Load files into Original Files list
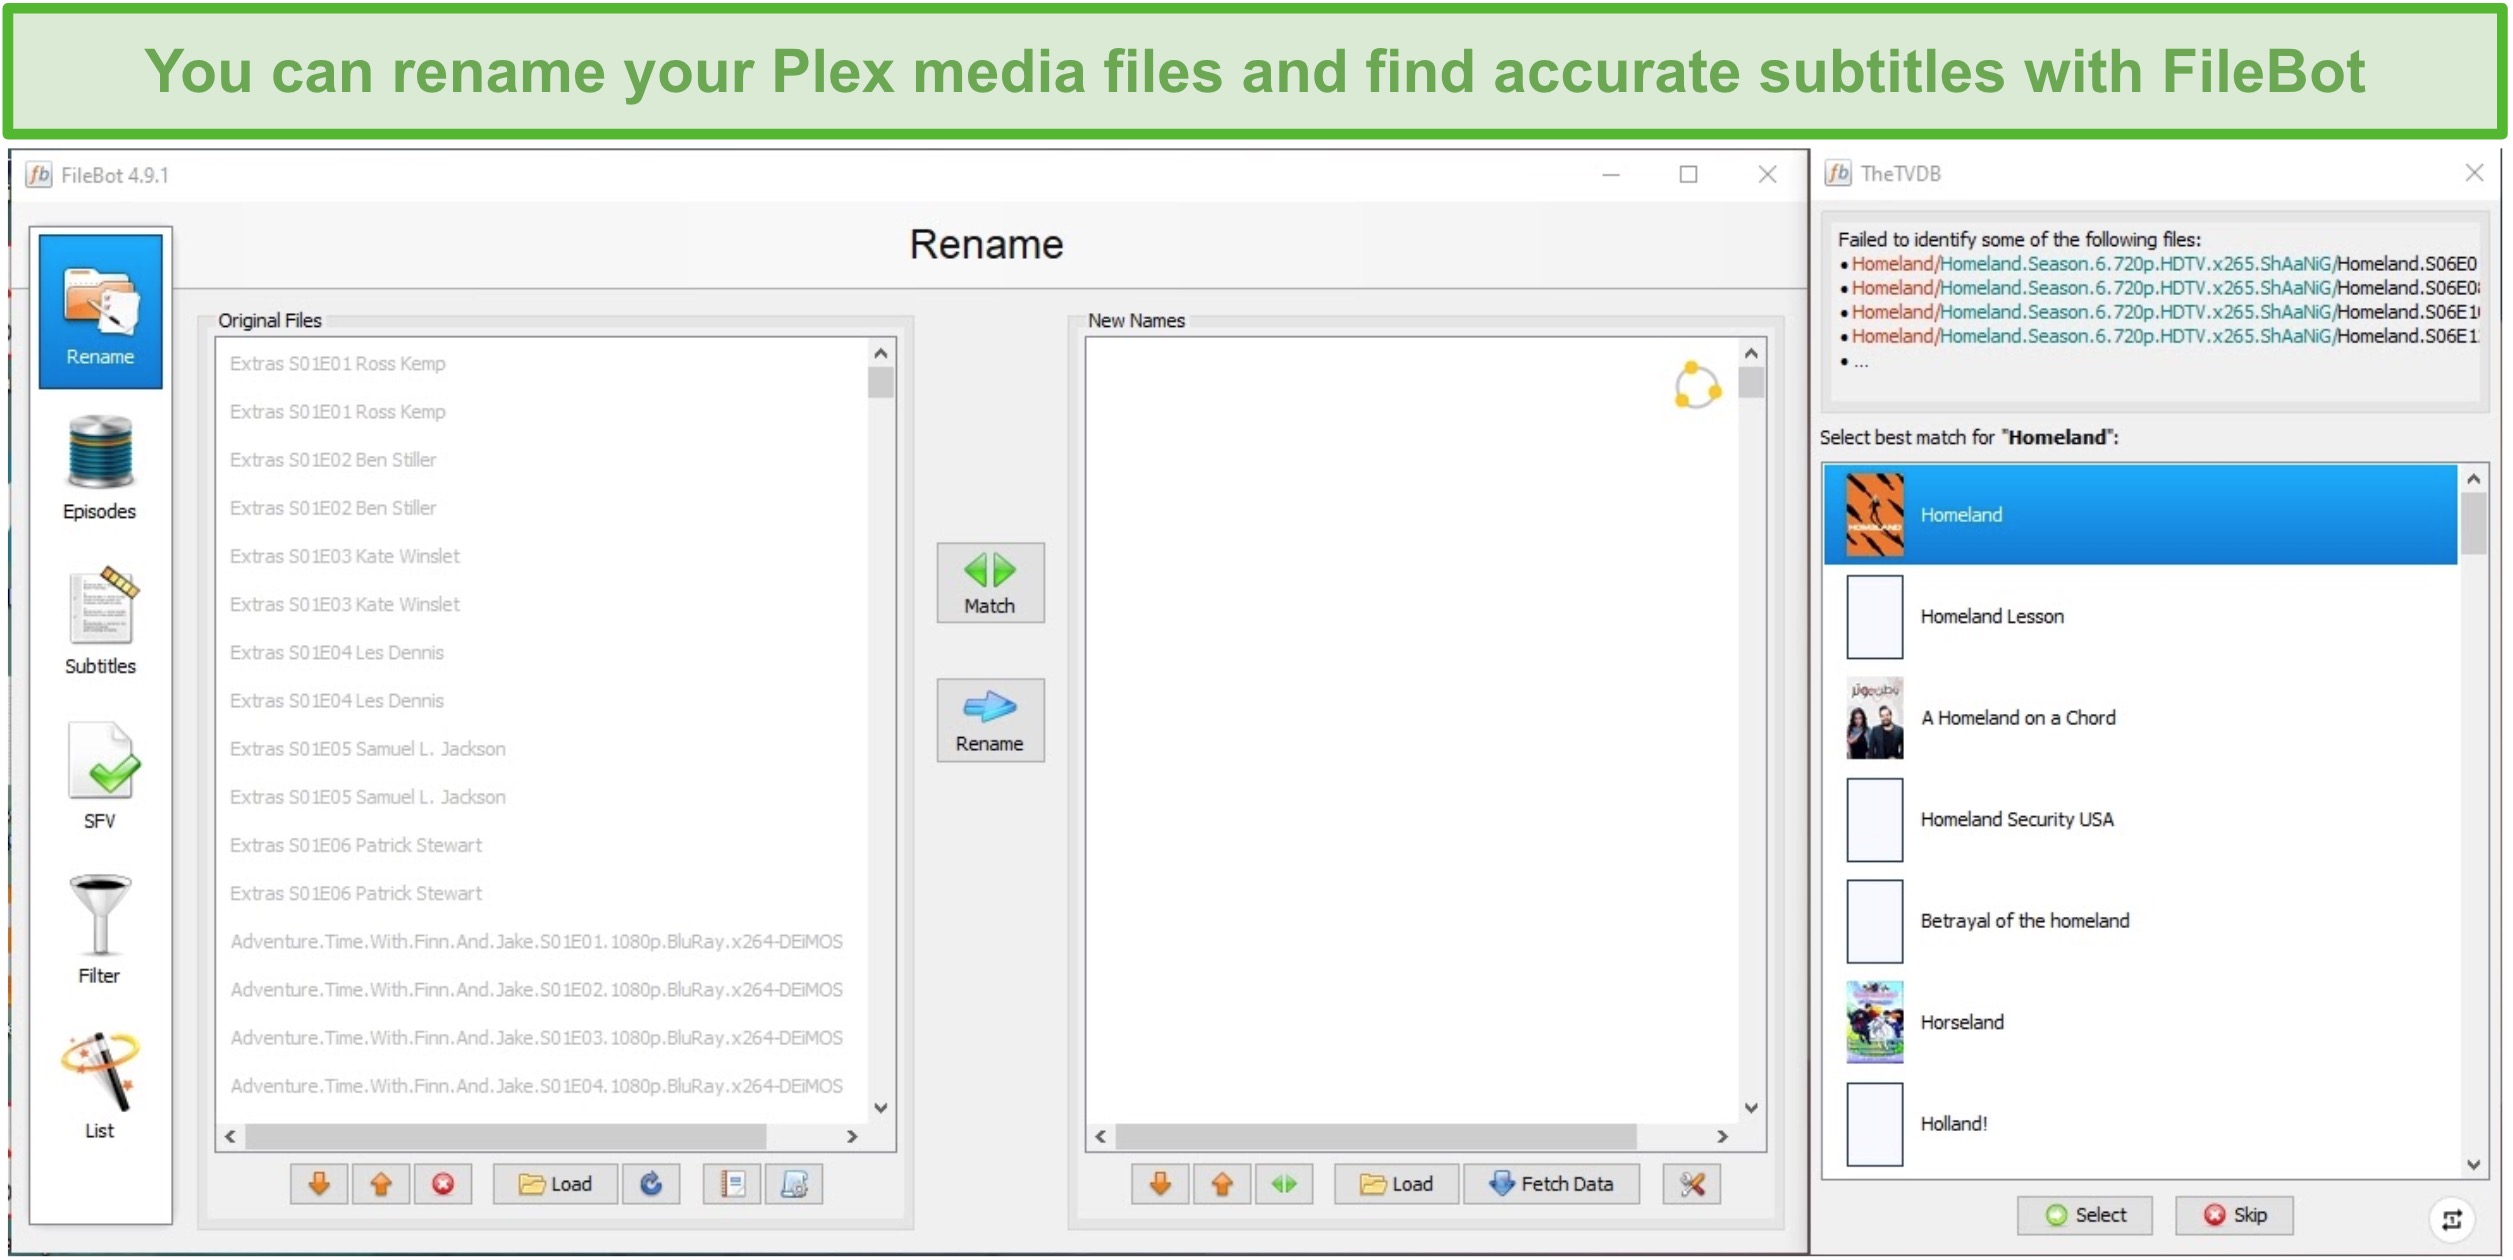Image resolution: width=2513 pixels, height=1260 pixels. [555, 1185]
